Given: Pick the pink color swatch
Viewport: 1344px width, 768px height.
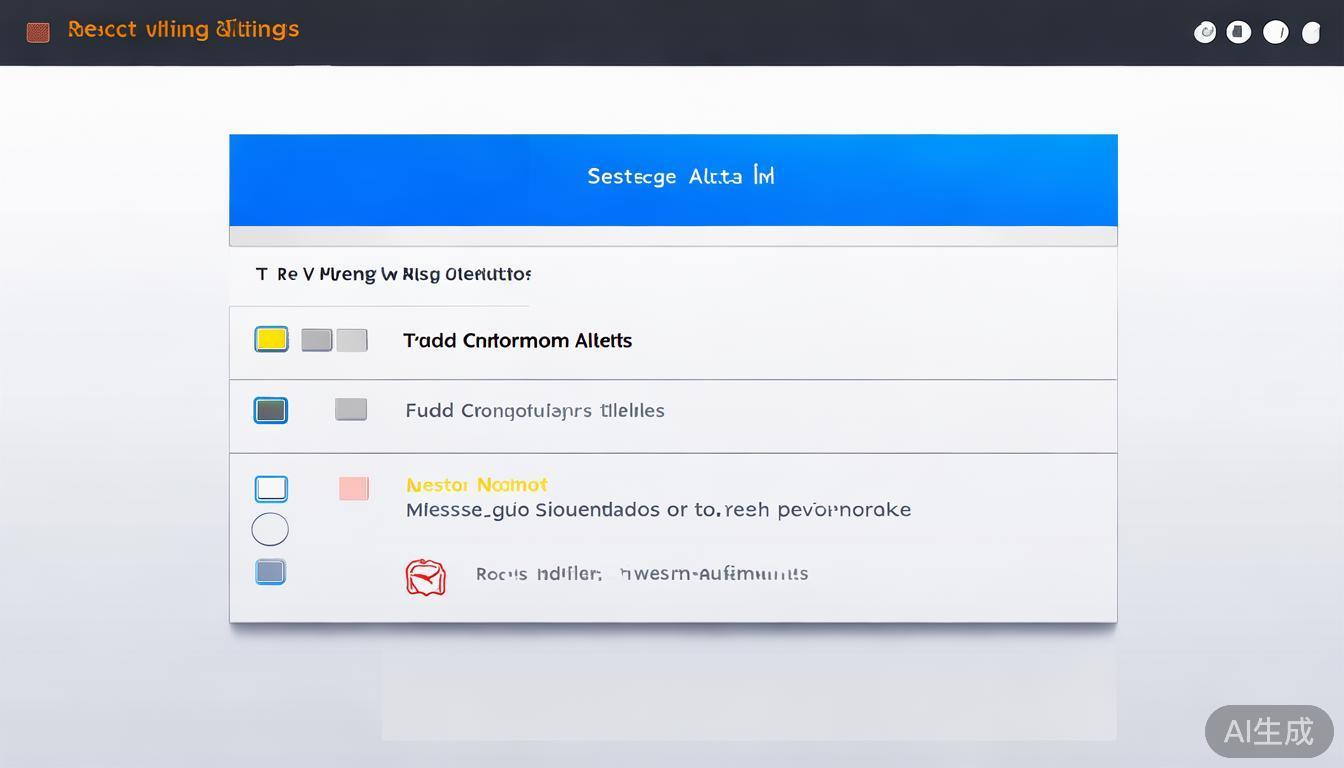Looking at the screenshot, I should [353, 488].
